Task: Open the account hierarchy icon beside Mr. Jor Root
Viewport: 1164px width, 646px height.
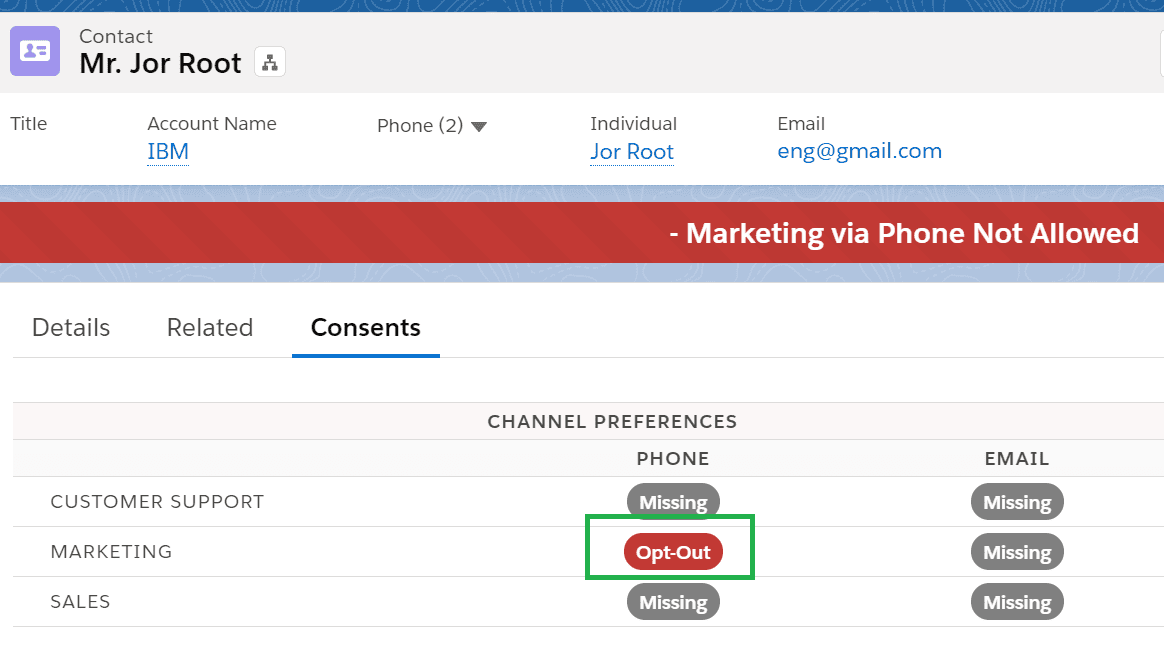Action: (269, 61)
